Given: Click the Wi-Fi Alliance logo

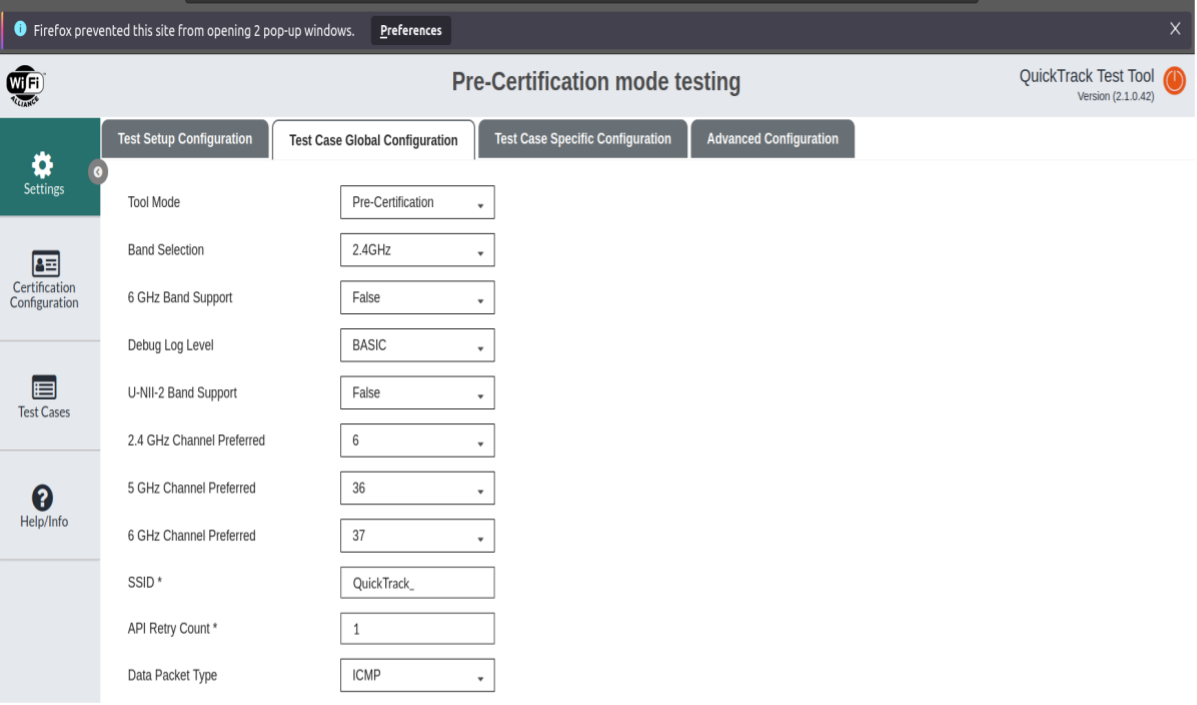Looking at the screenshot, I should [x=25, y=85].
